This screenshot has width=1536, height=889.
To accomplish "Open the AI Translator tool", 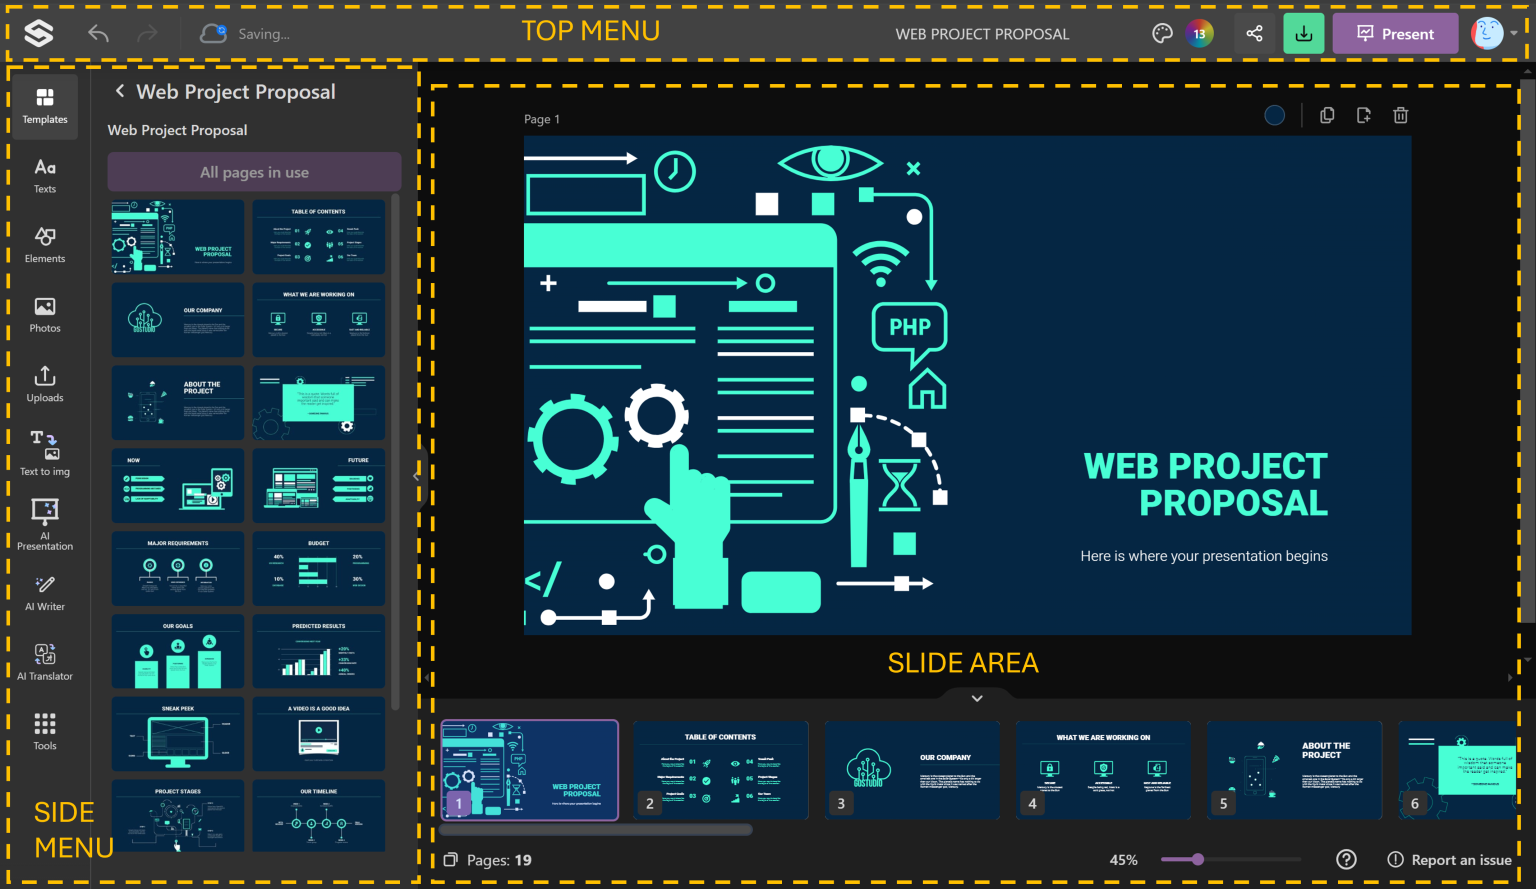I will click(44, 661).
